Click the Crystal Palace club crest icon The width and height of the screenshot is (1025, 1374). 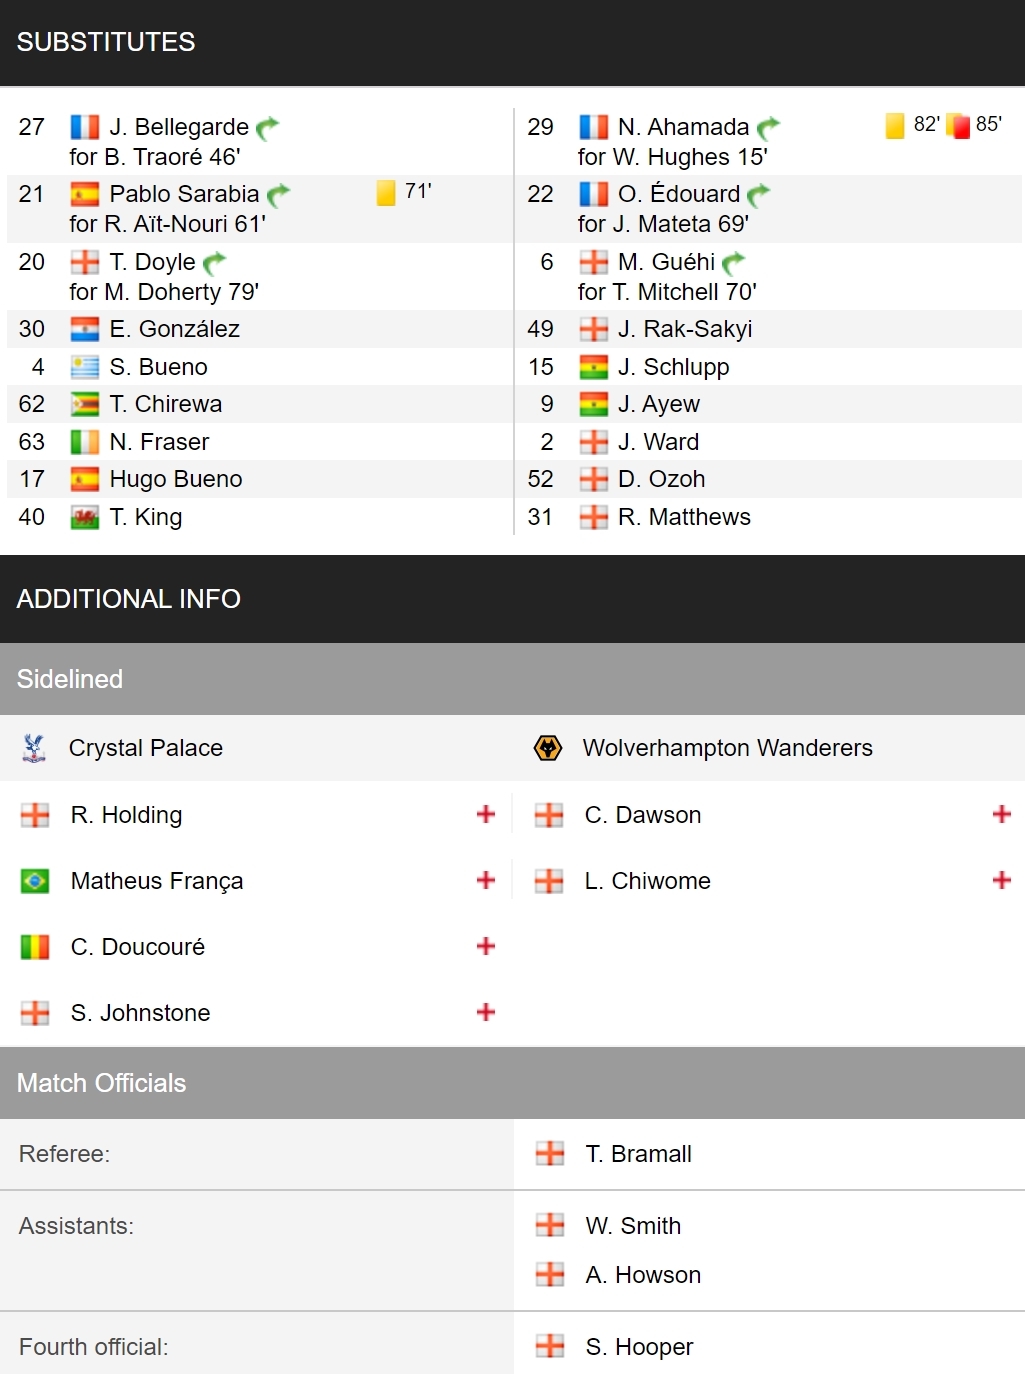[34, 748]
